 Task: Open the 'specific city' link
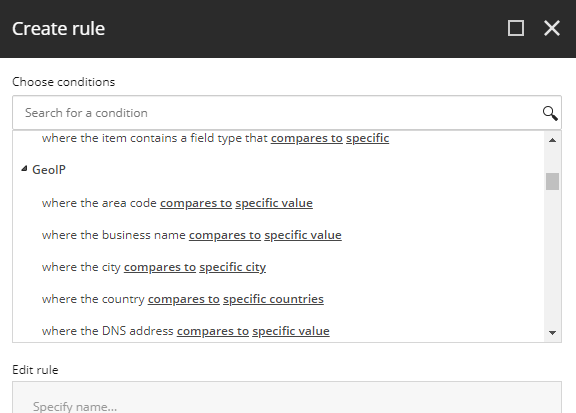233,267
